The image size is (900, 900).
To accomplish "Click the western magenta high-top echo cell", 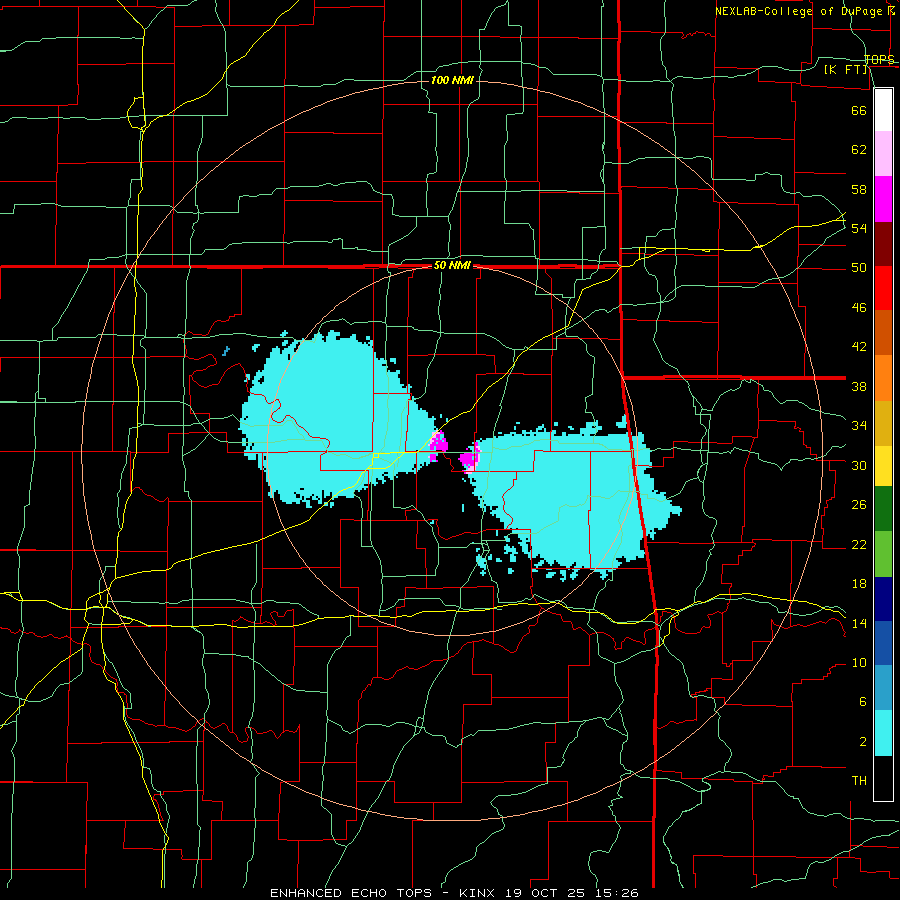I will pos(439,446).
